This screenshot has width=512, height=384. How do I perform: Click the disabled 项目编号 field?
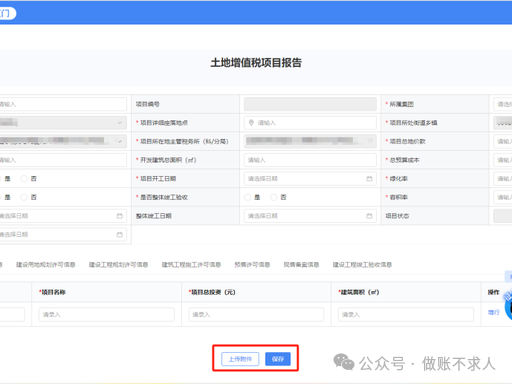click(x=310, y=104)
